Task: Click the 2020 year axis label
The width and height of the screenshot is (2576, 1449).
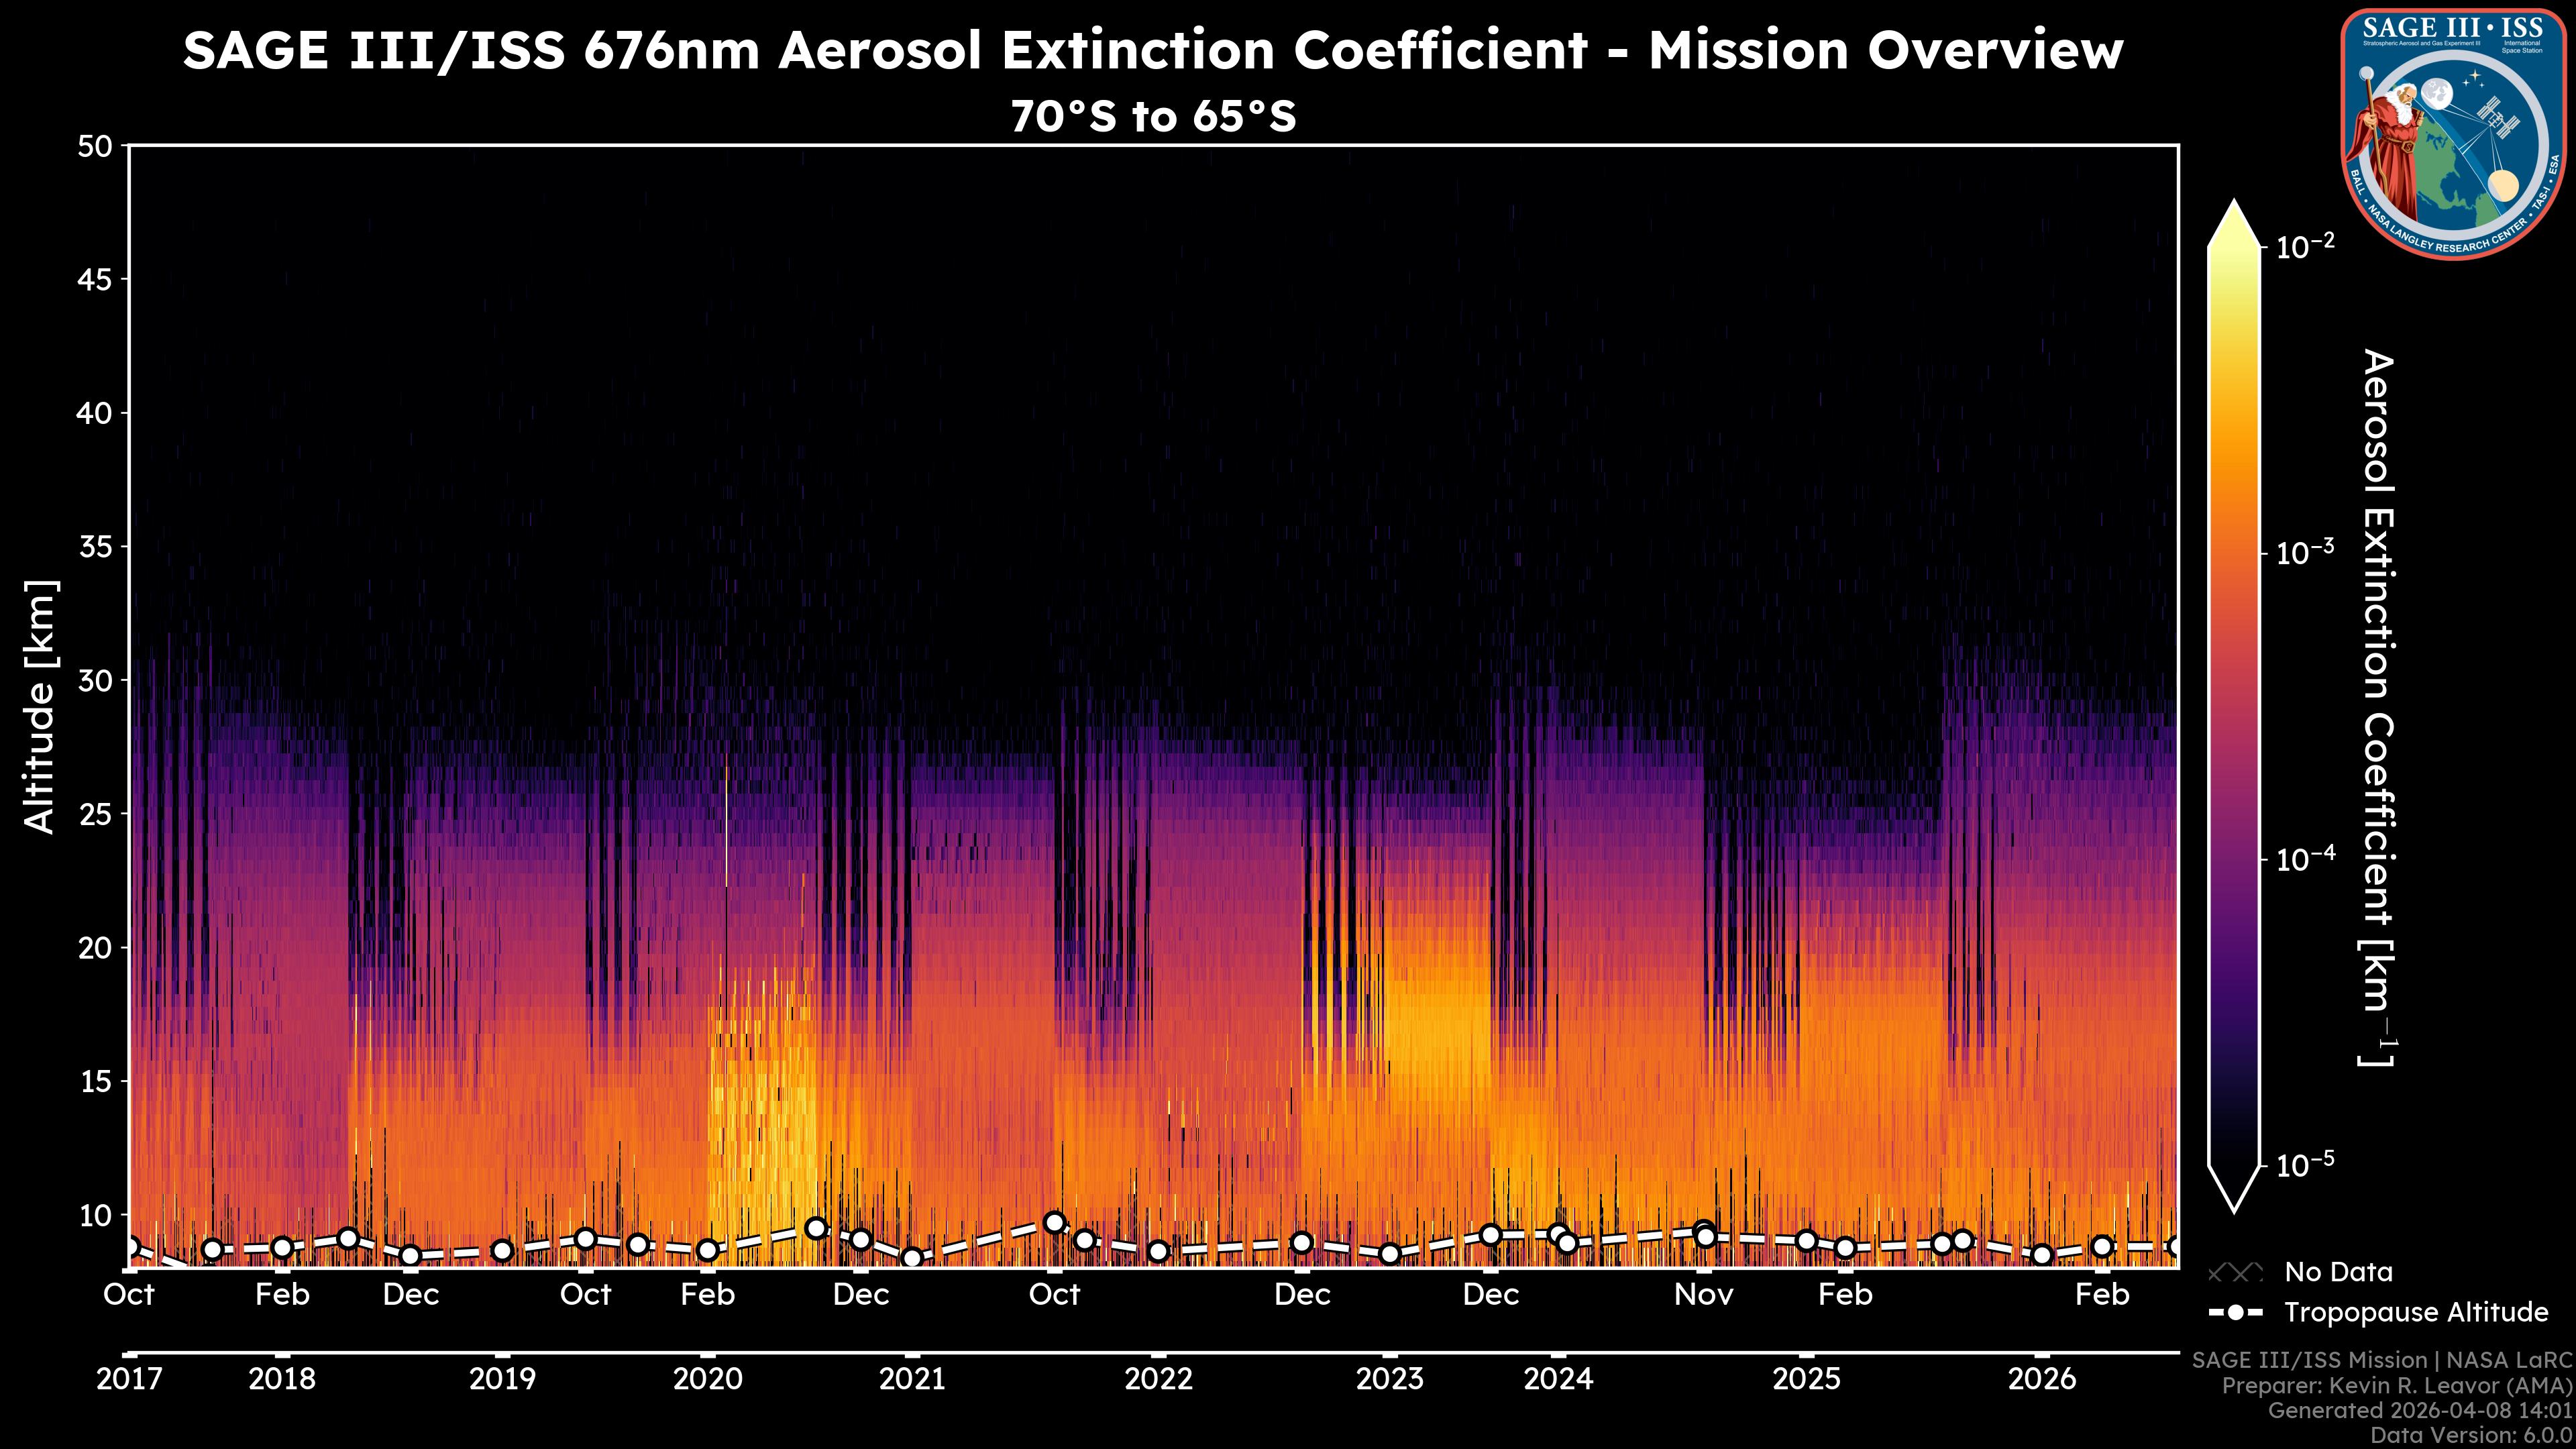Action: (x=707, y=1379)
